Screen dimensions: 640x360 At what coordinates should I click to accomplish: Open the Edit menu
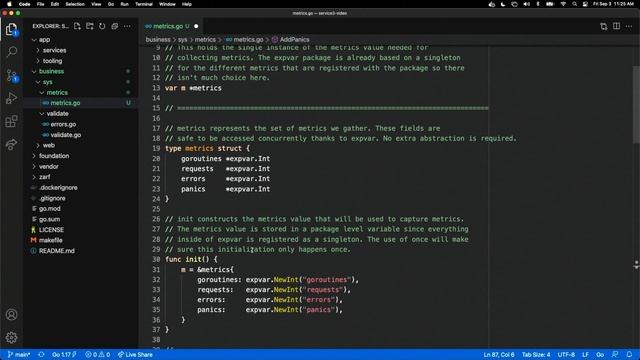tap(55, 4)
